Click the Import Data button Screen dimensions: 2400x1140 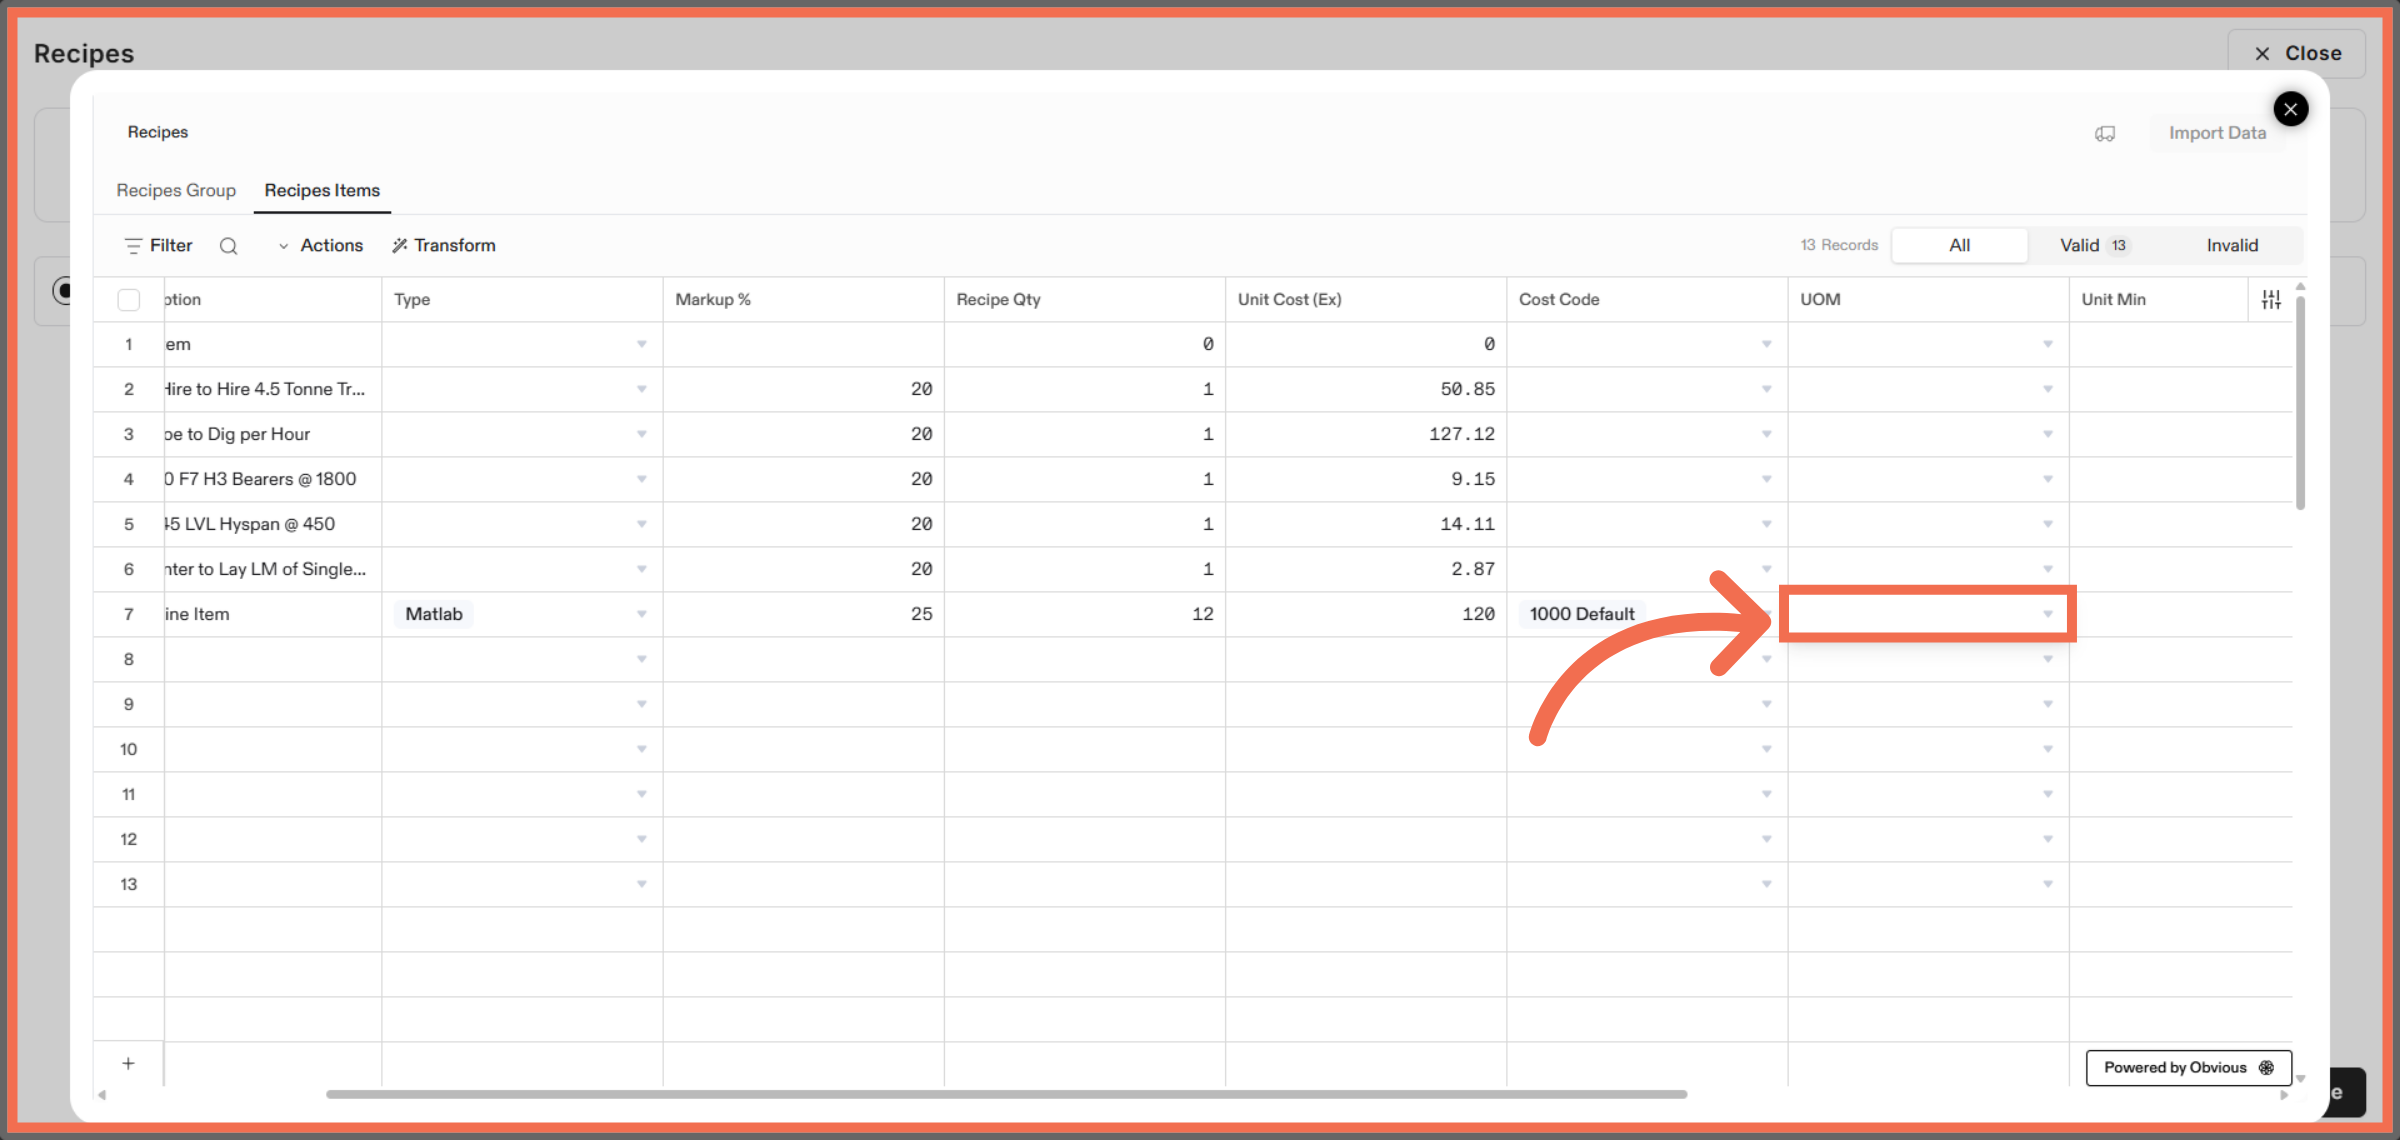2217,133
